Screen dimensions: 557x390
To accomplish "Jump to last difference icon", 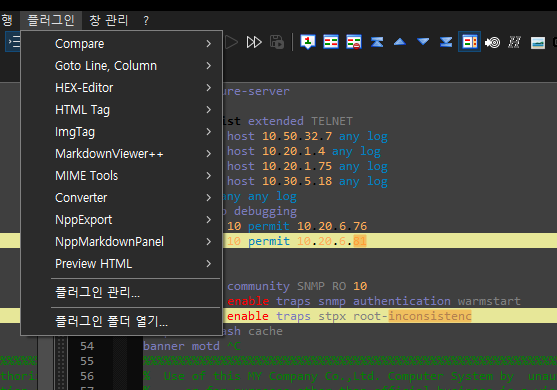I will coord(446,42).
